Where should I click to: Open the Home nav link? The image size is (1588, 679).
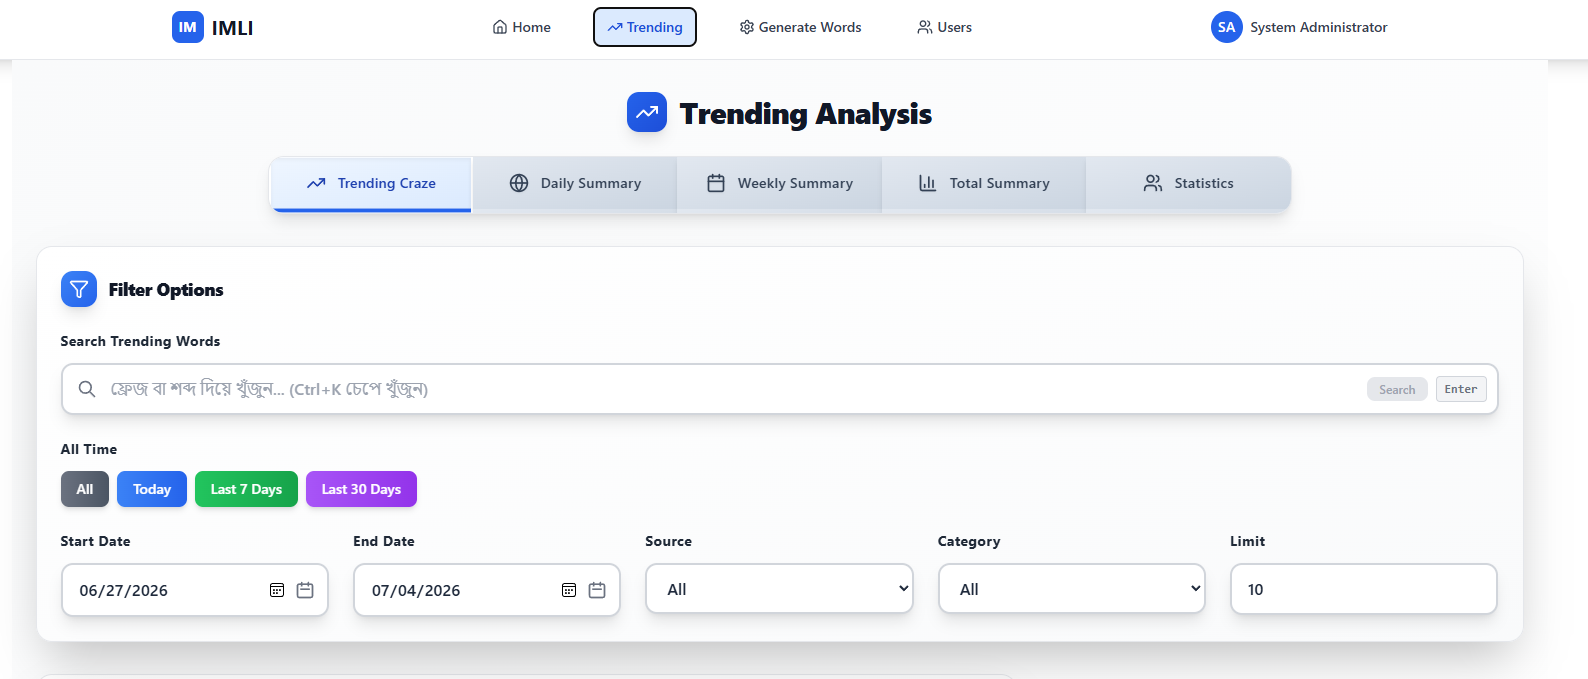[522, 27]
